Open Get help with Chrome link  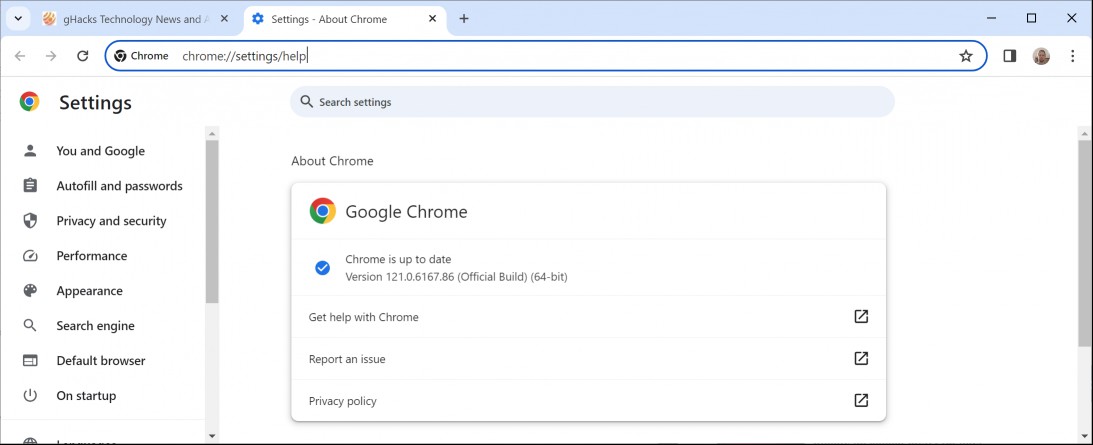tap(588, 317)
